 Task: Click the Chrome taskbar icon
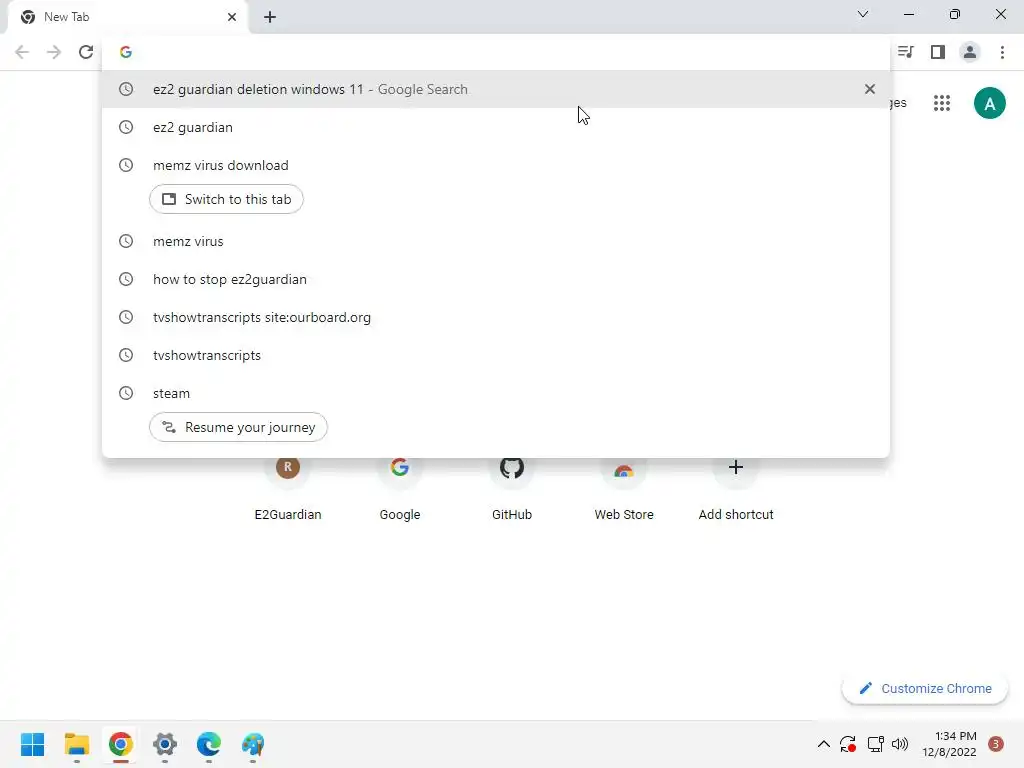(x=121, y=744)
